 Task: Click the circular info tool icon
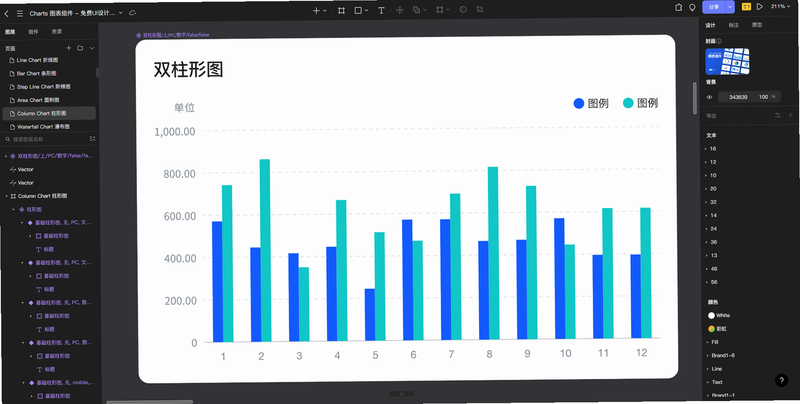click(463, 10)
